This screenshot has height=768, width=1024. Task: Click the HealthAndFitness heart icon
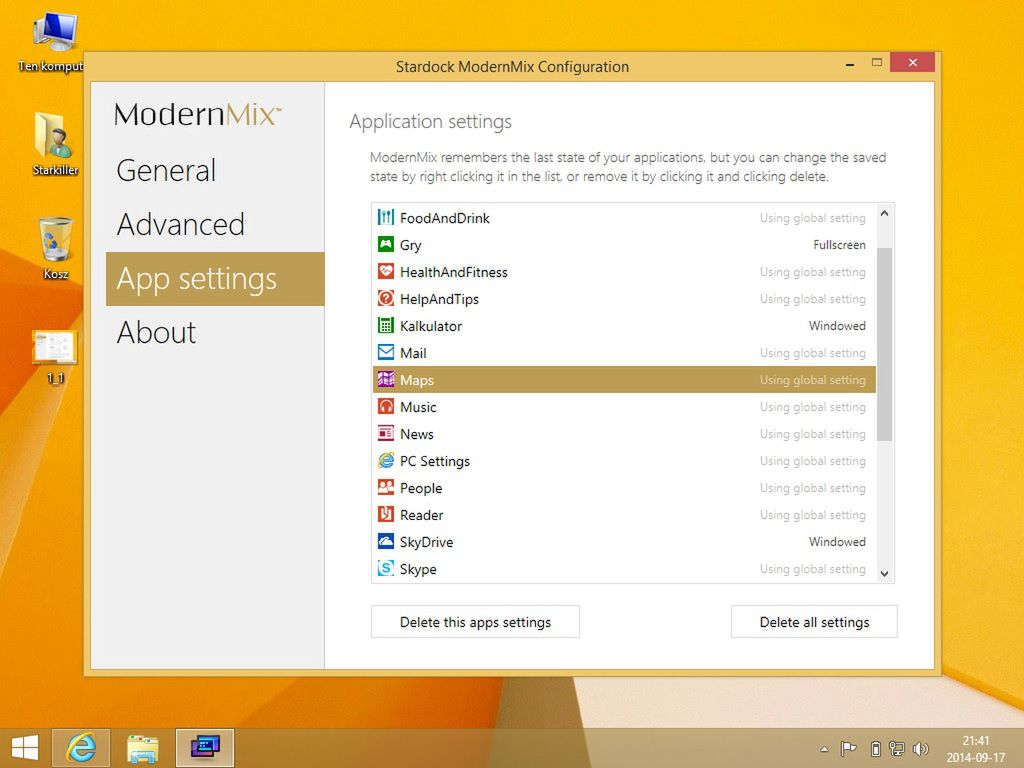385,272
